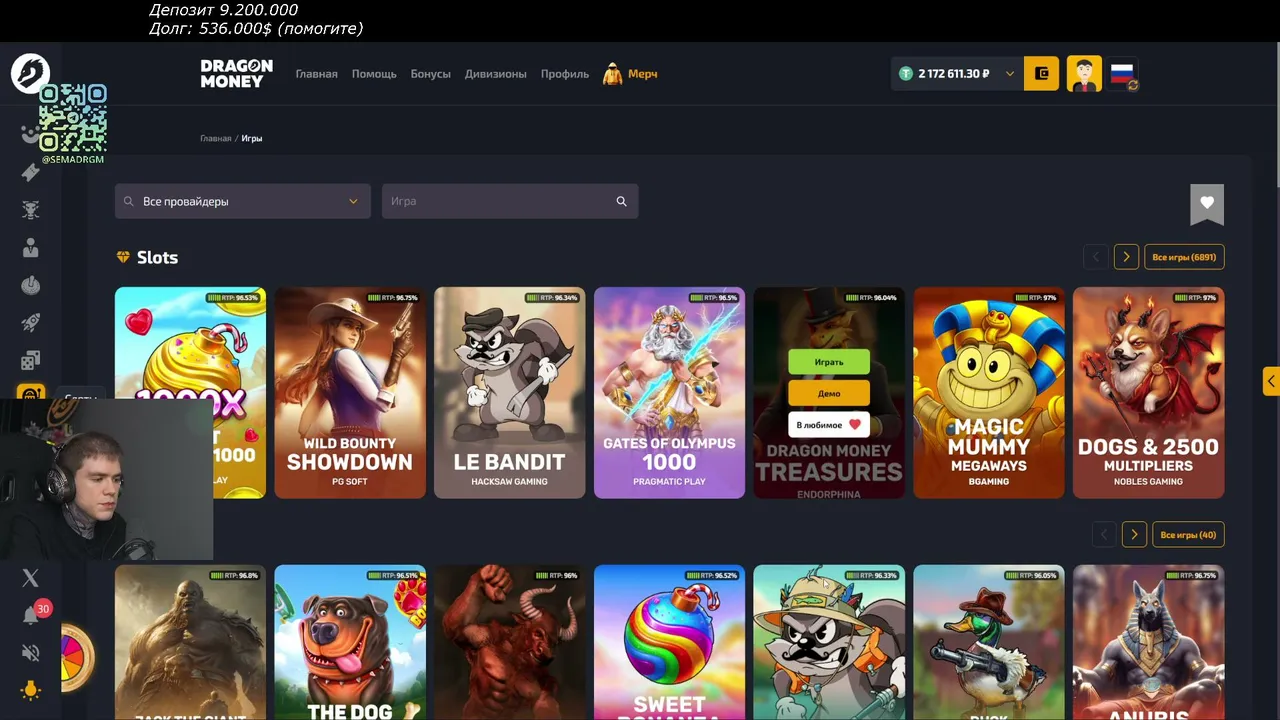The width and height of the screenshot is (1280, 720).
Task: Open the giant warrior game card
Action: point(190,642)
